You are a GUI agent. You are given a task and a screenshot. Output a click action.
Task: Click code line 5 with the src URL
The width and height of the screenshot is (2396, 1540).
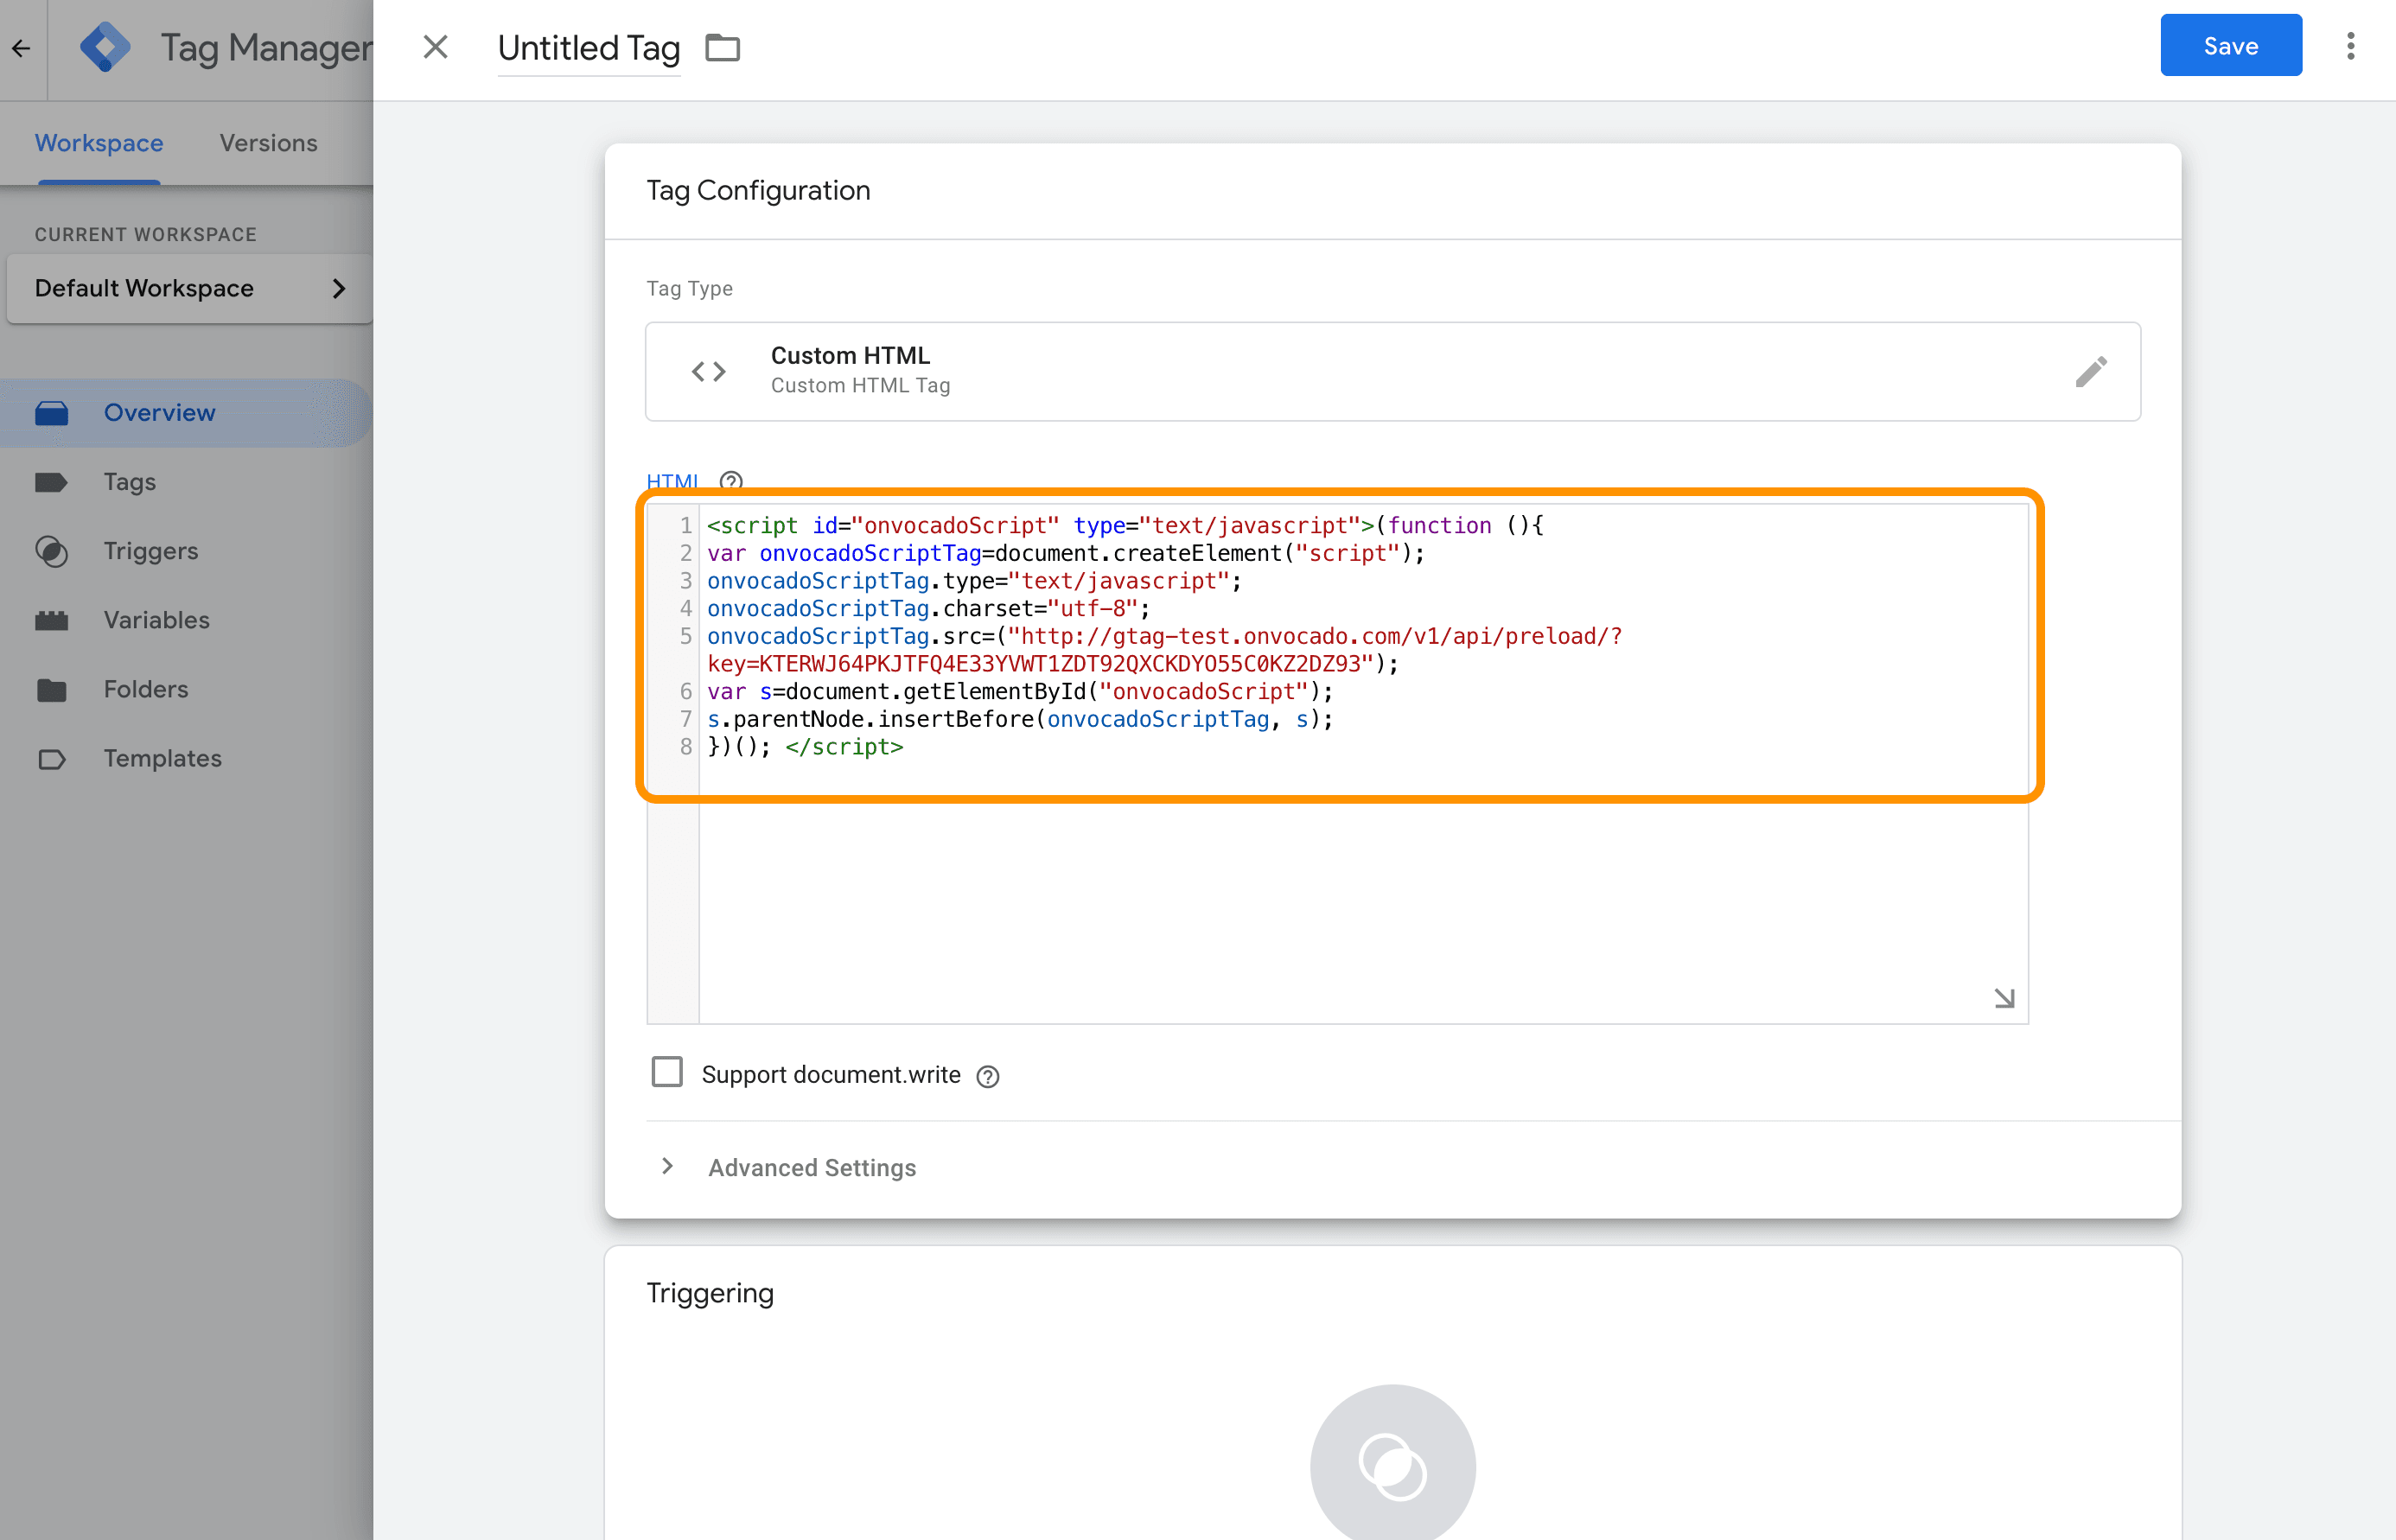1164,650
